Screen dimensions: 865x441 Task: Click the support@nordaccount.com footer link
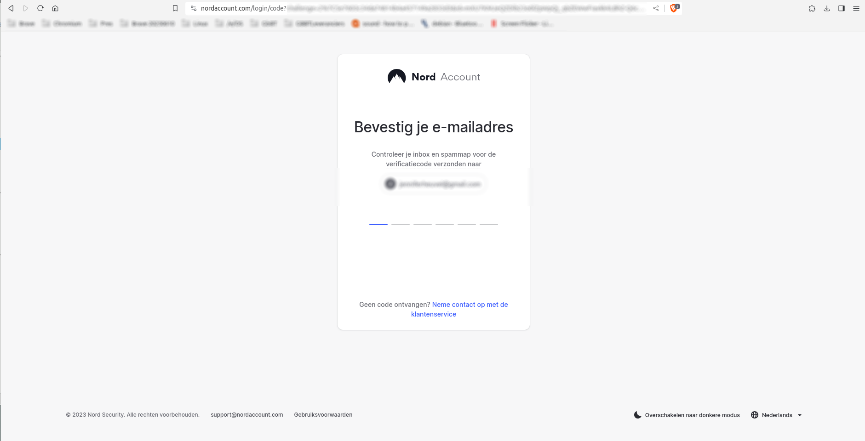pos(247,415)
